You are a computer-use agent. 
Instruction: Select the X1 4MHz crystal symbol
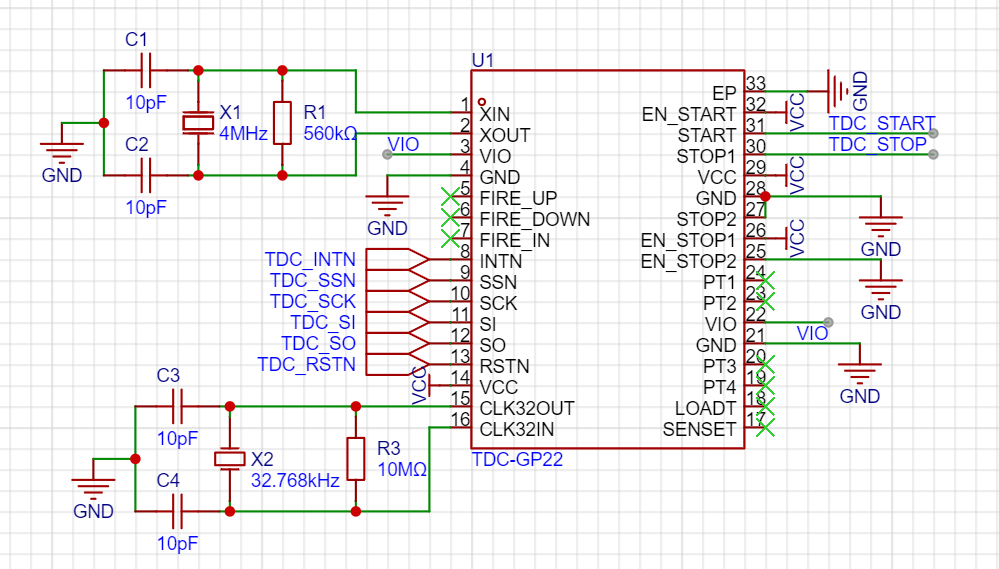click(x=198, y=122)
